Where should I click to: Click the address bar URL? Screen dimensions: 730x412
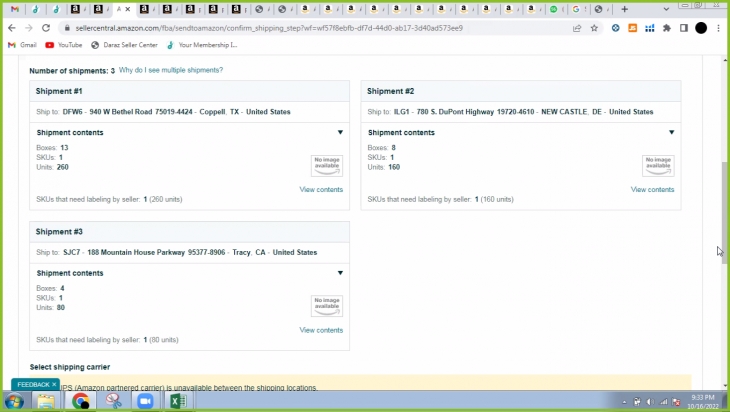269,28
